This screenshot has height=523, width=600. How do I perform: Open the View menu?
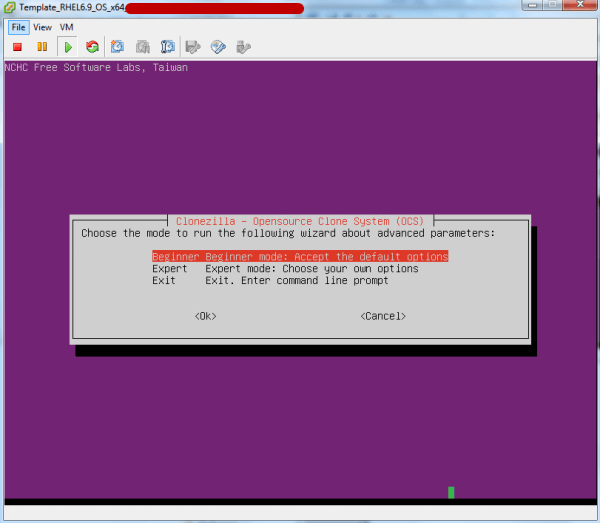click(42, 27)
